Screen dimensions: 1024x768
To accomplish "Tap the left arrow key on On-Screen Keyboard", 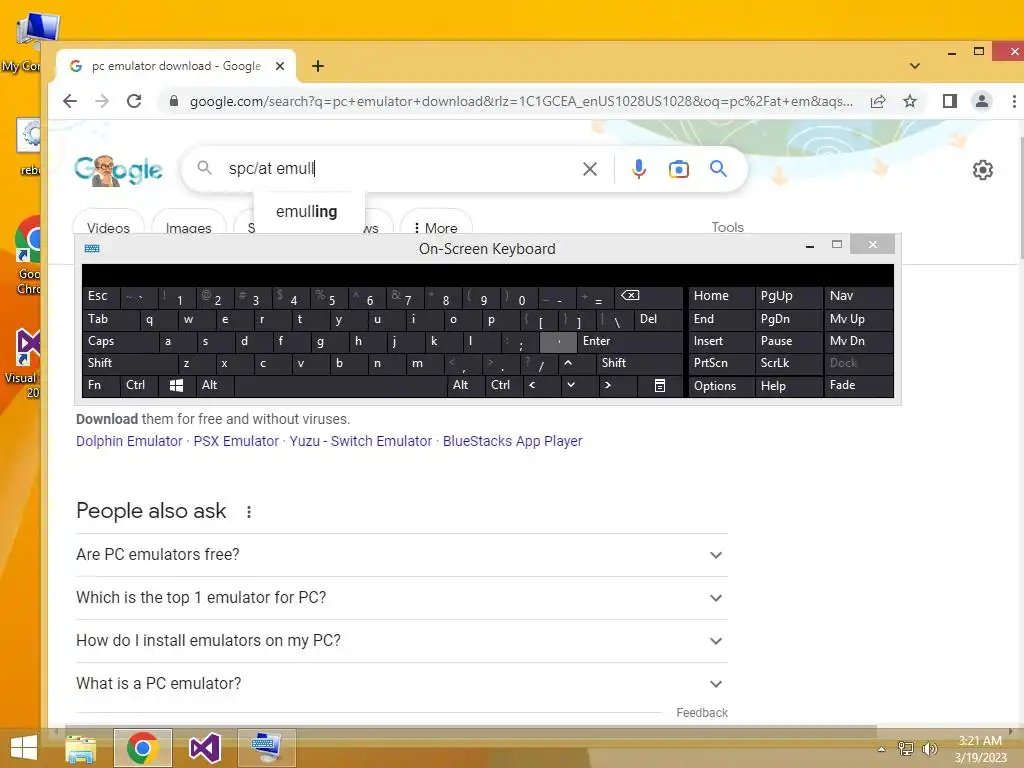I will (x=541, y=385).
